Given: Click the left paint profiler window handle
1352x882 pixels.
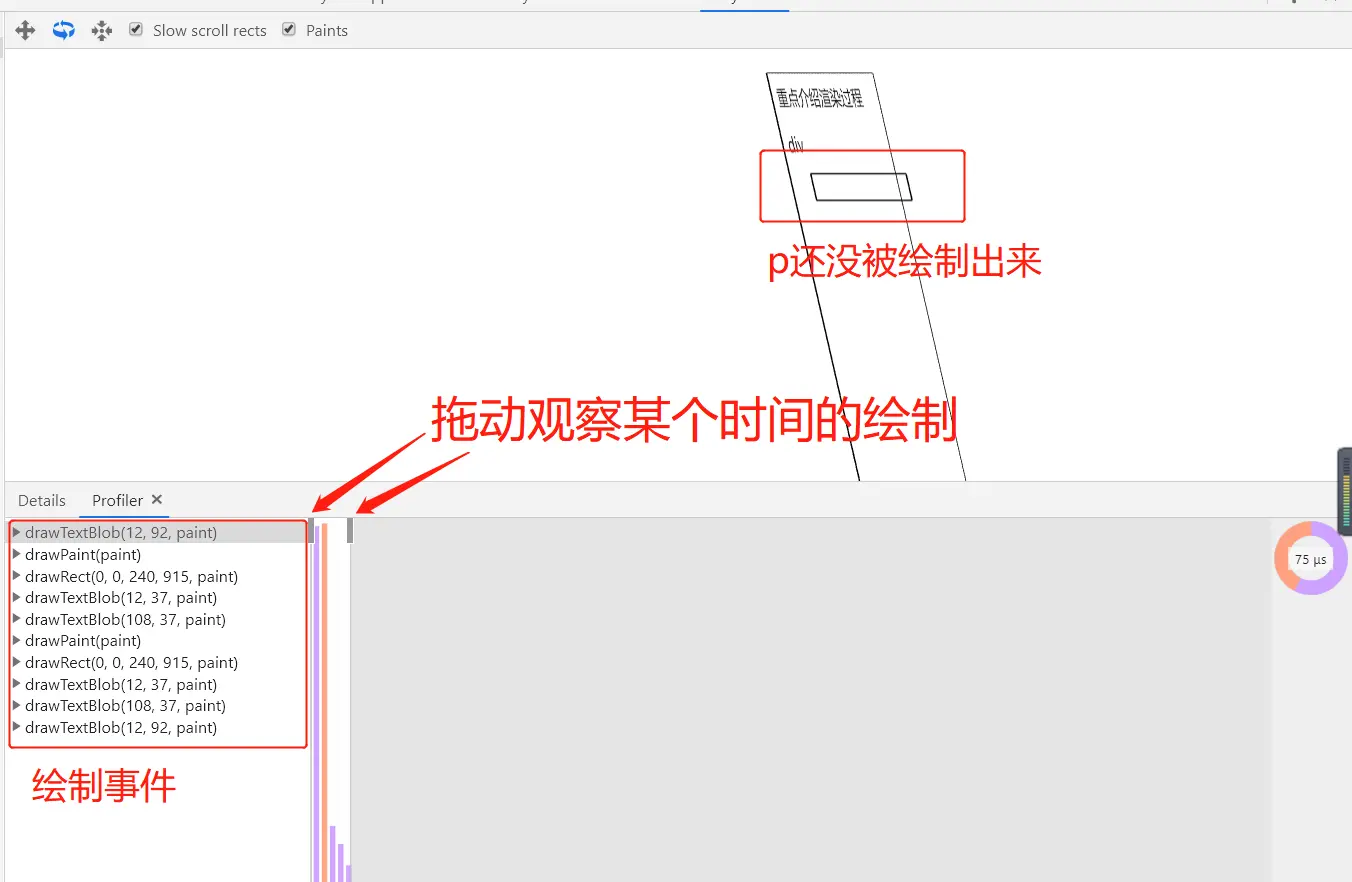Looking at the screenshot, I should [311, 530].
